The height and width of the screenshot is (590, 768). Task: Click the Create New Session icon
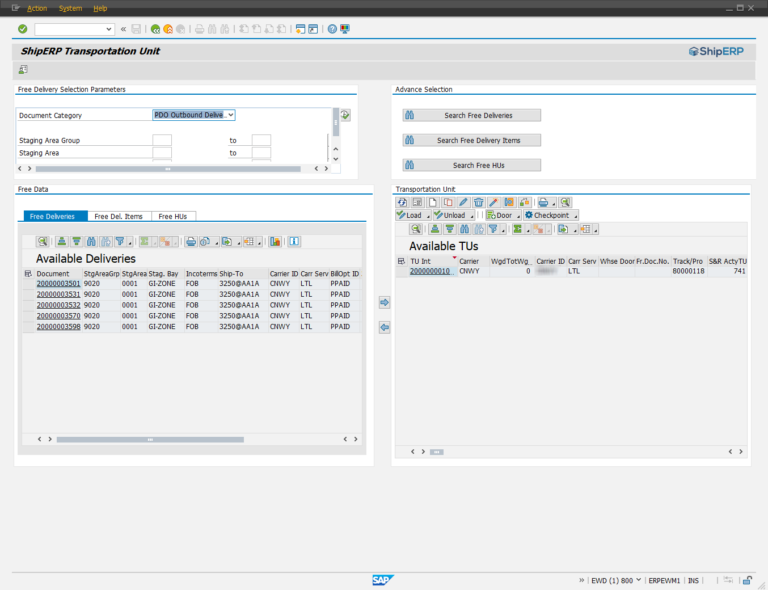pyautogui.click(x=300, y=29)
